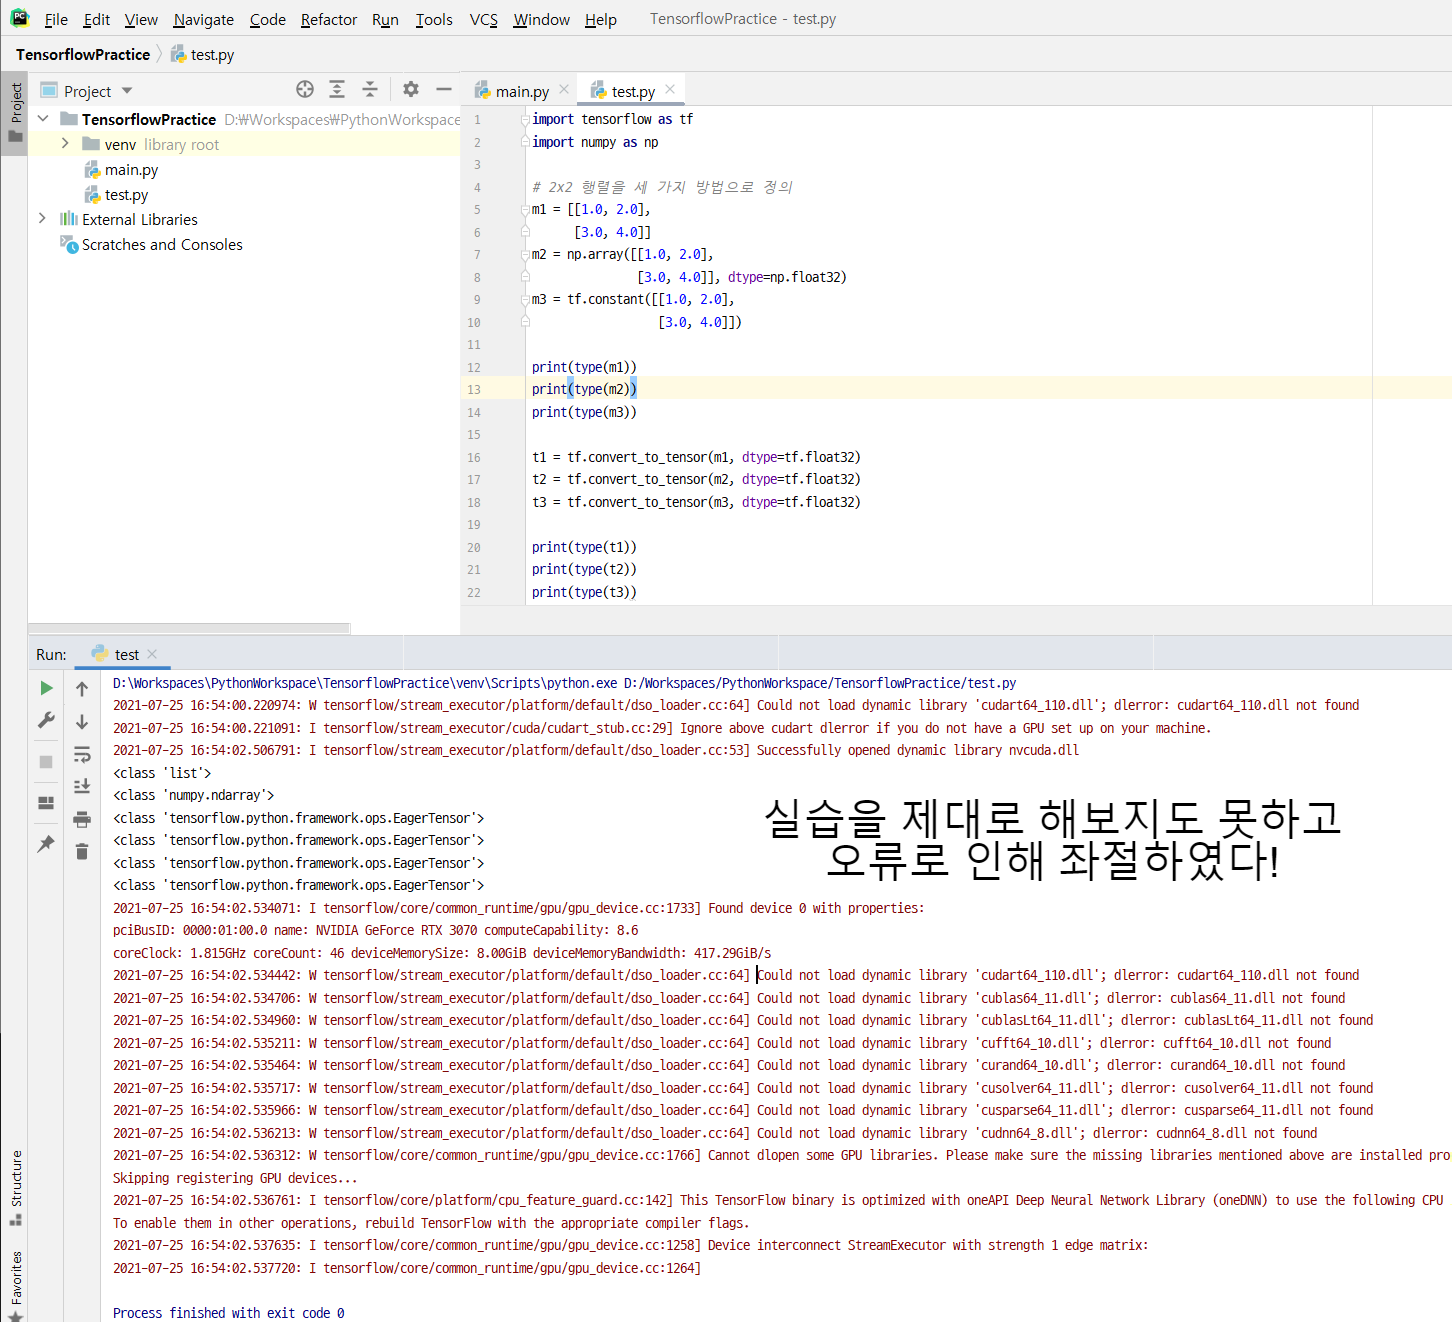Screen dimensions: 1452x1322
Task: Hide the Project panel with minimize icon
Action: pos(444,89)
